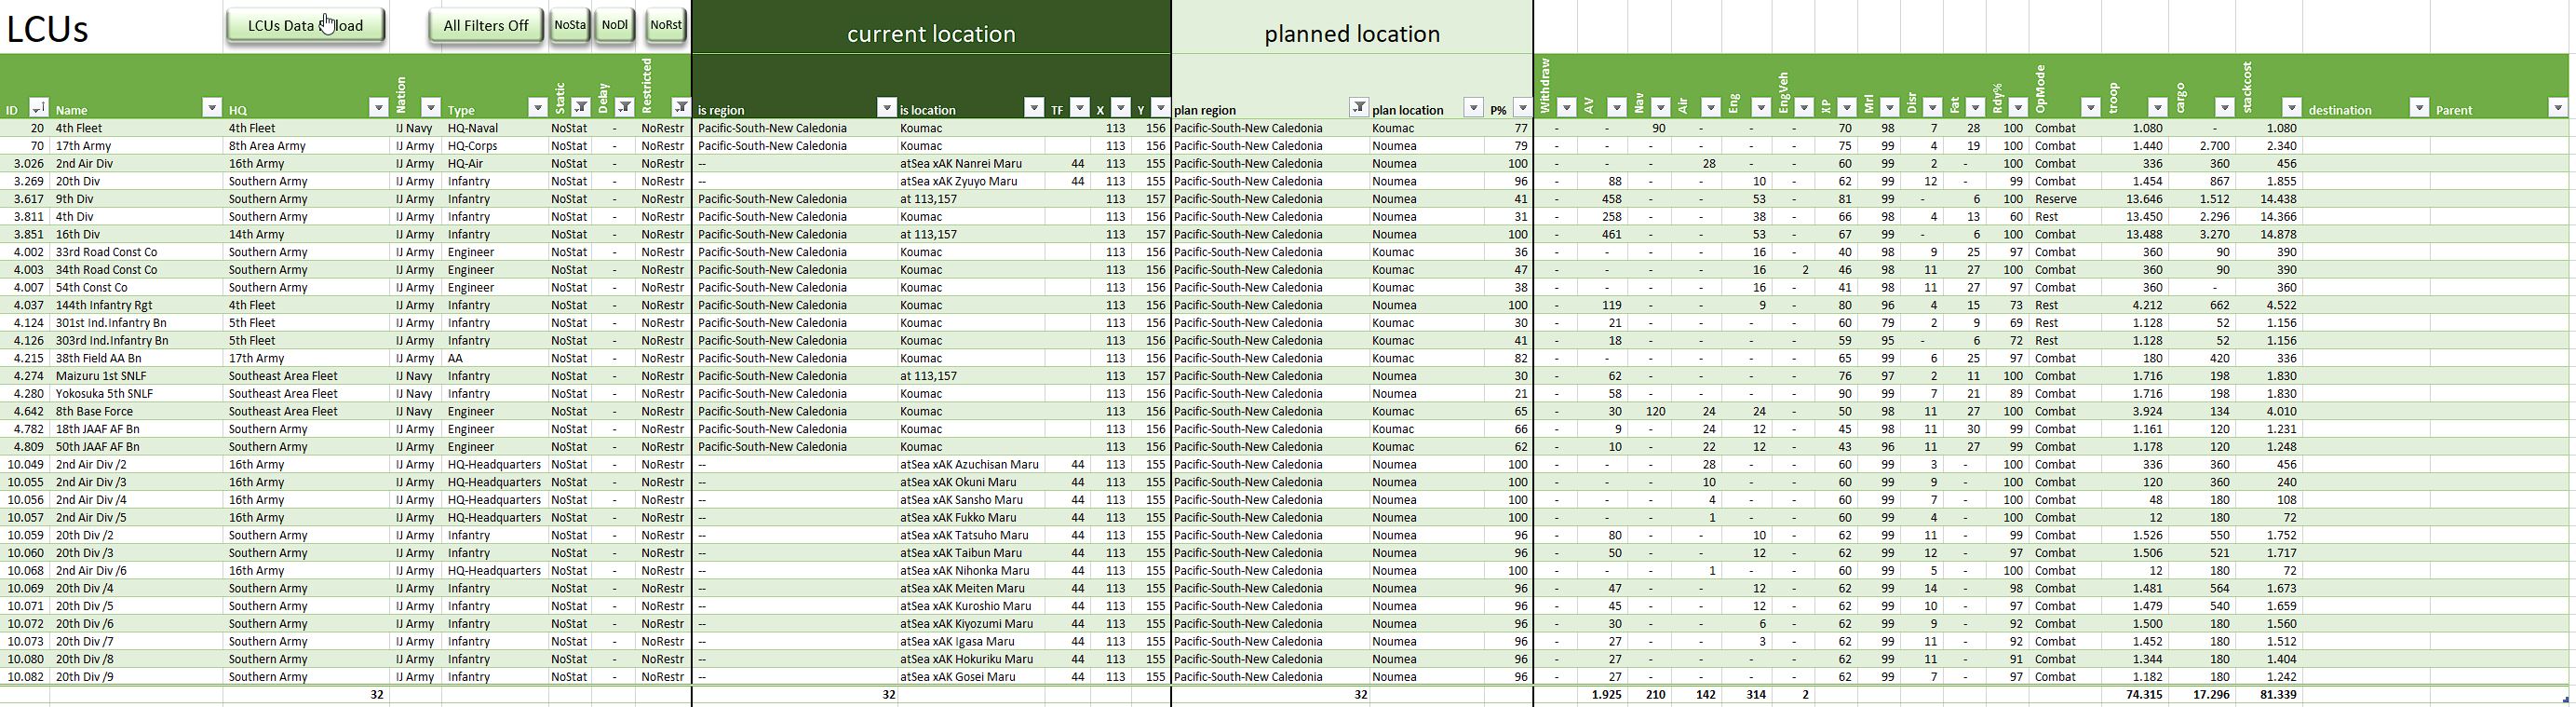
Task: Click the ID column sort button
Action: click(38, 108)
